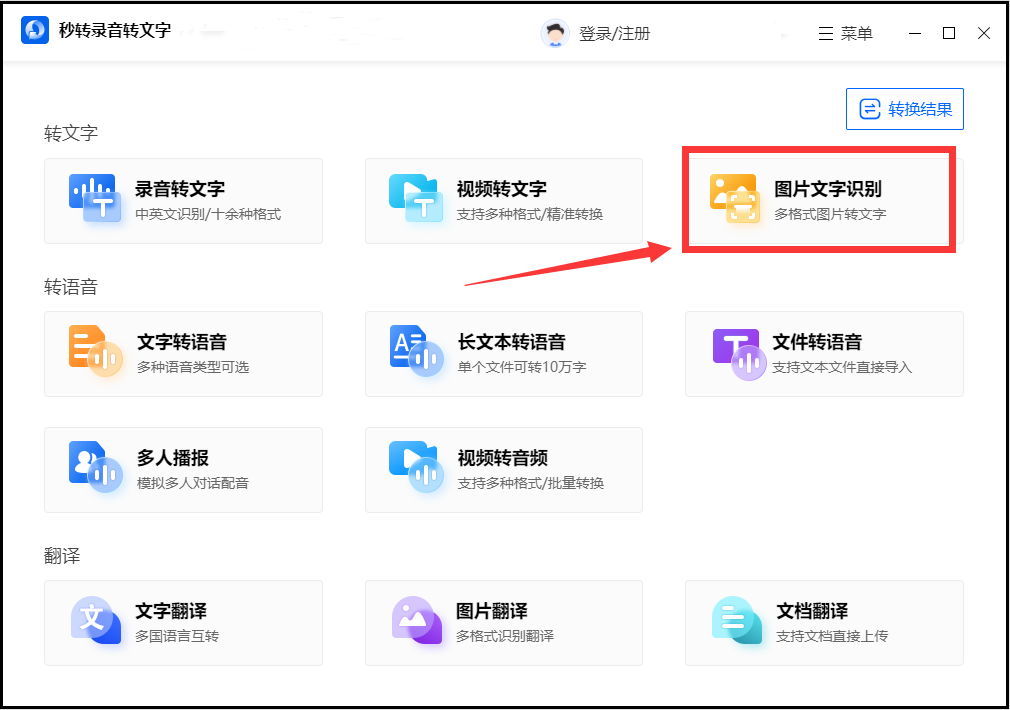
Task: Open 转换结果 conversion results button
Action: (904, 109)
